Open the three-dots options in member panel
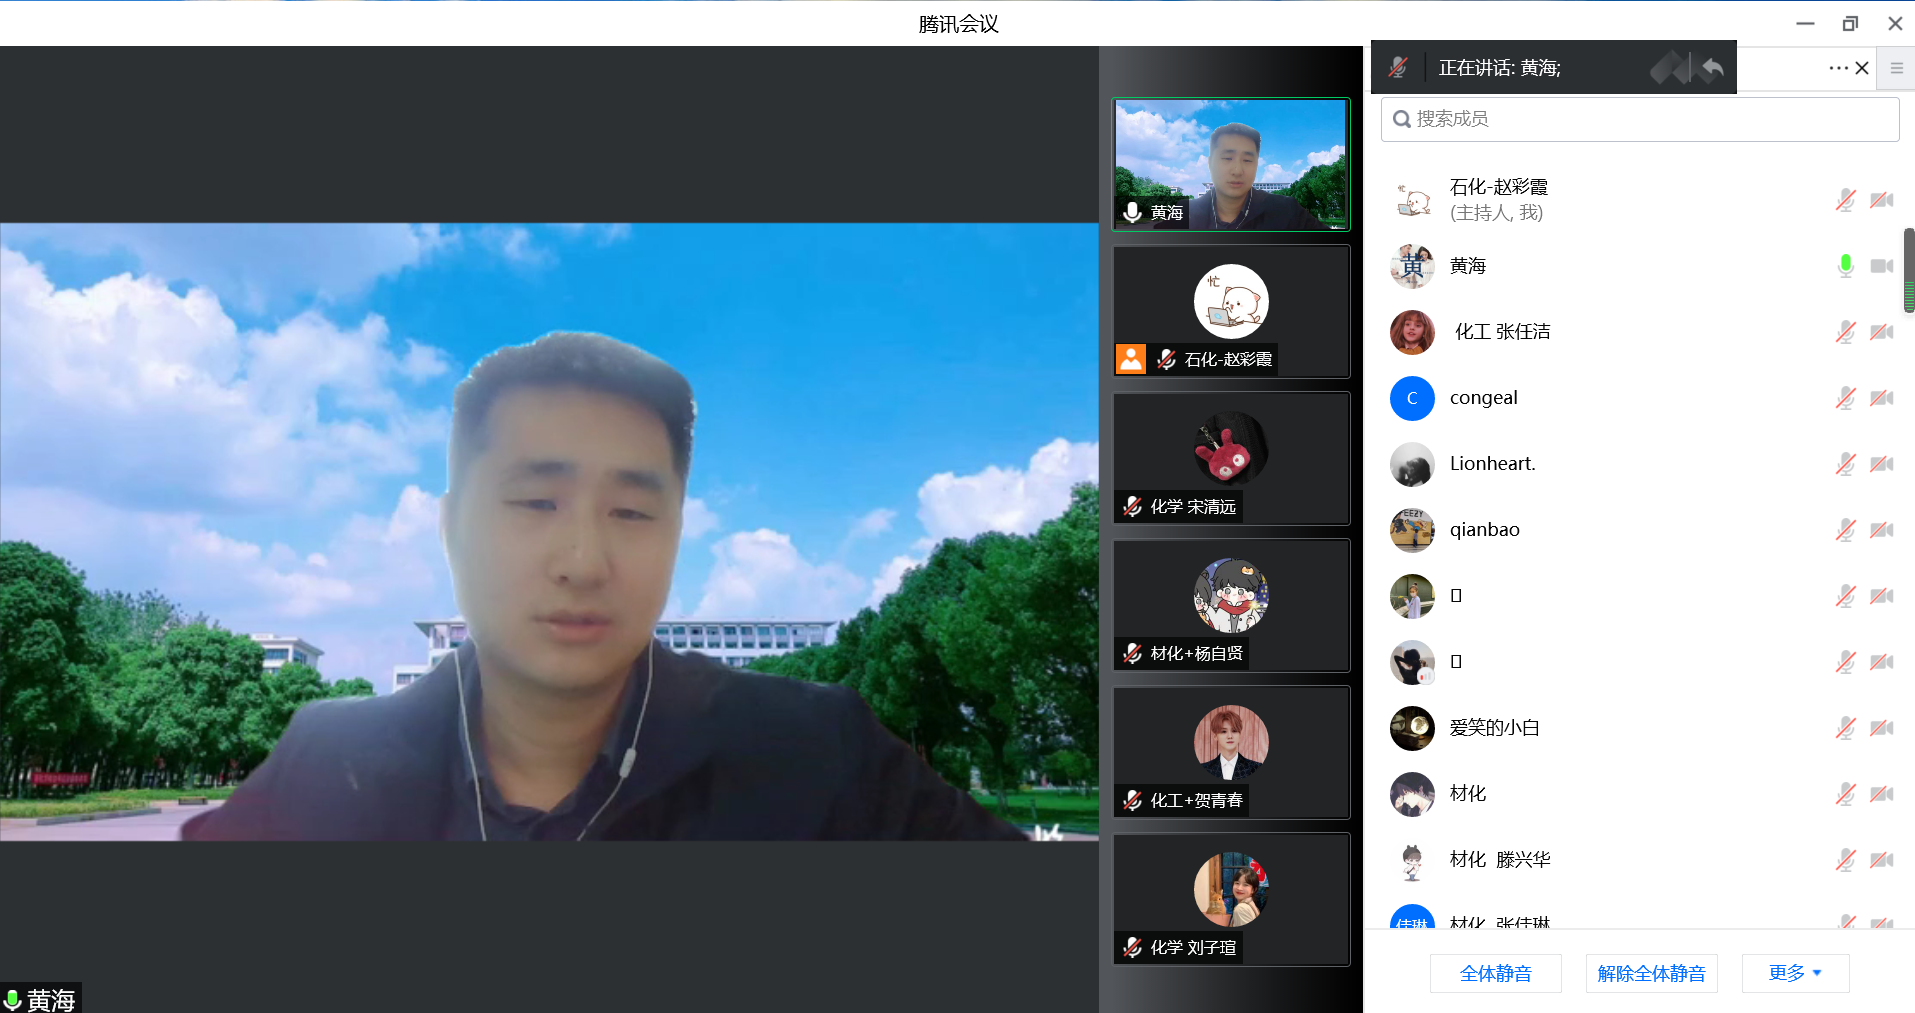Viewport: 1915px width, 1013px height. tap(1837, 68)
